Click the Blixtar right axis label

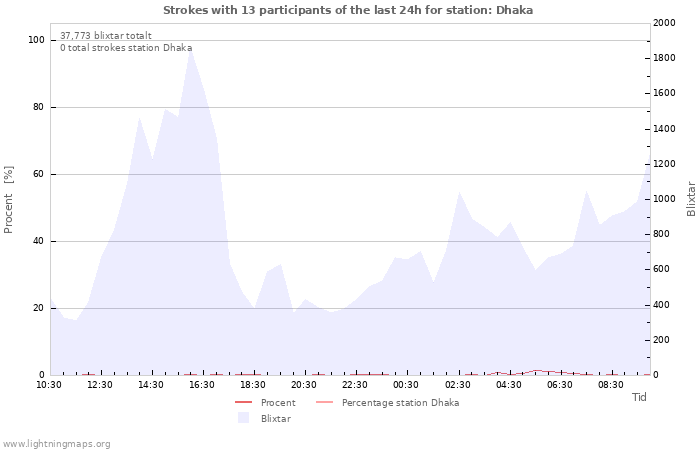(691, 199)
